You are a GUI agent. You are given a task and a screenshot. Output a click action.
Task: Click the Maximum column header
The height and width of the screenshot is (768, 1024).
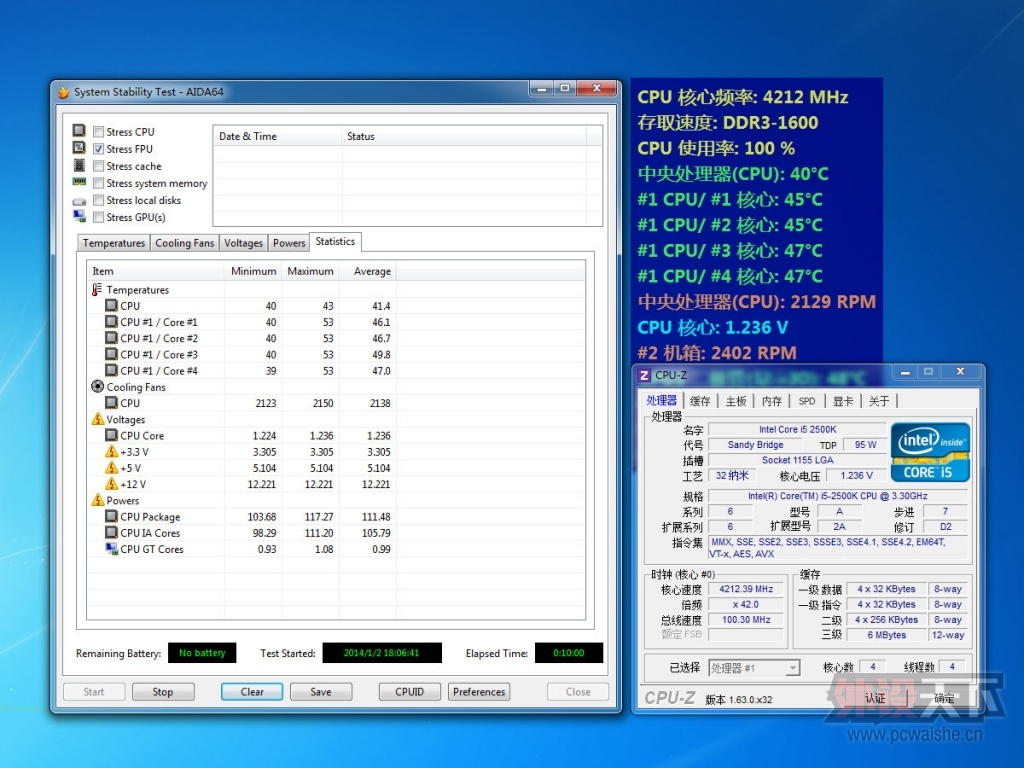(x=310, y=271)
